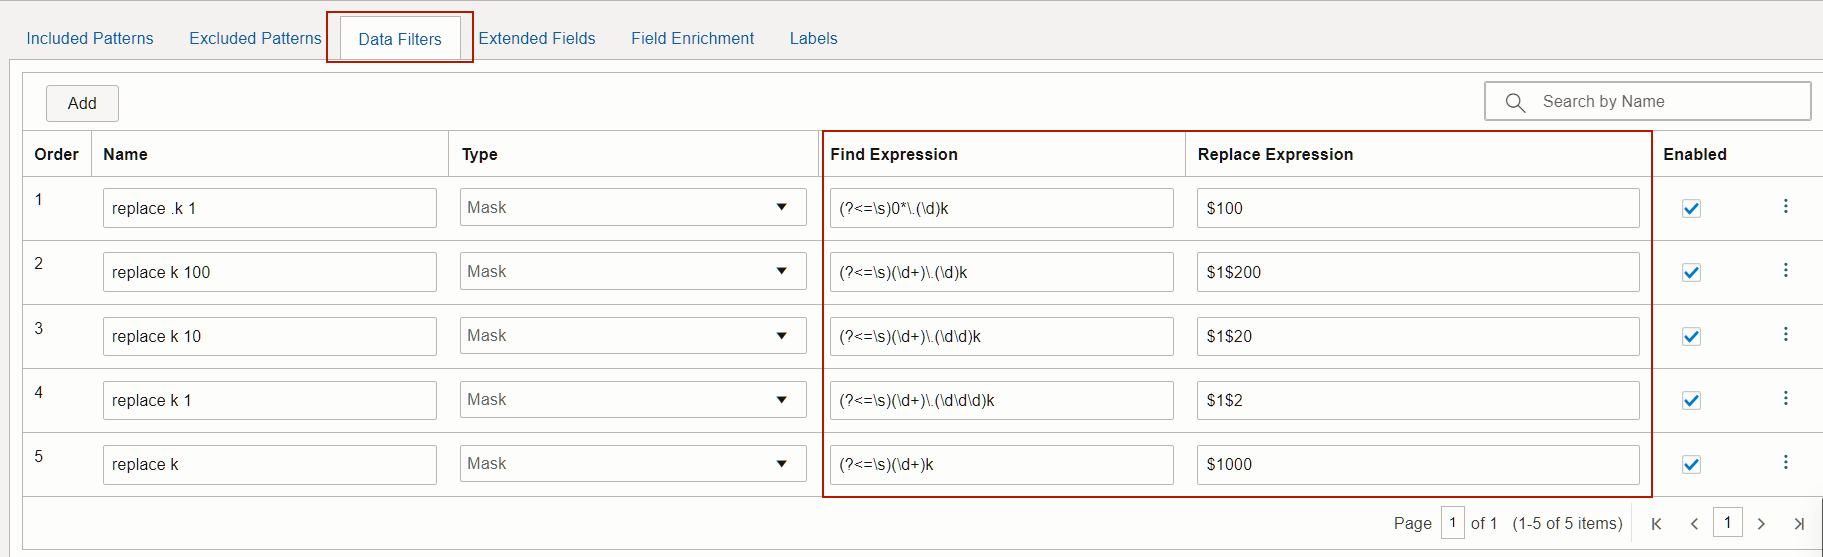Image resolution: width=1823 pixels, height=557 pixels.
Task: Switch to Labels tab
Action: (813, 38)
